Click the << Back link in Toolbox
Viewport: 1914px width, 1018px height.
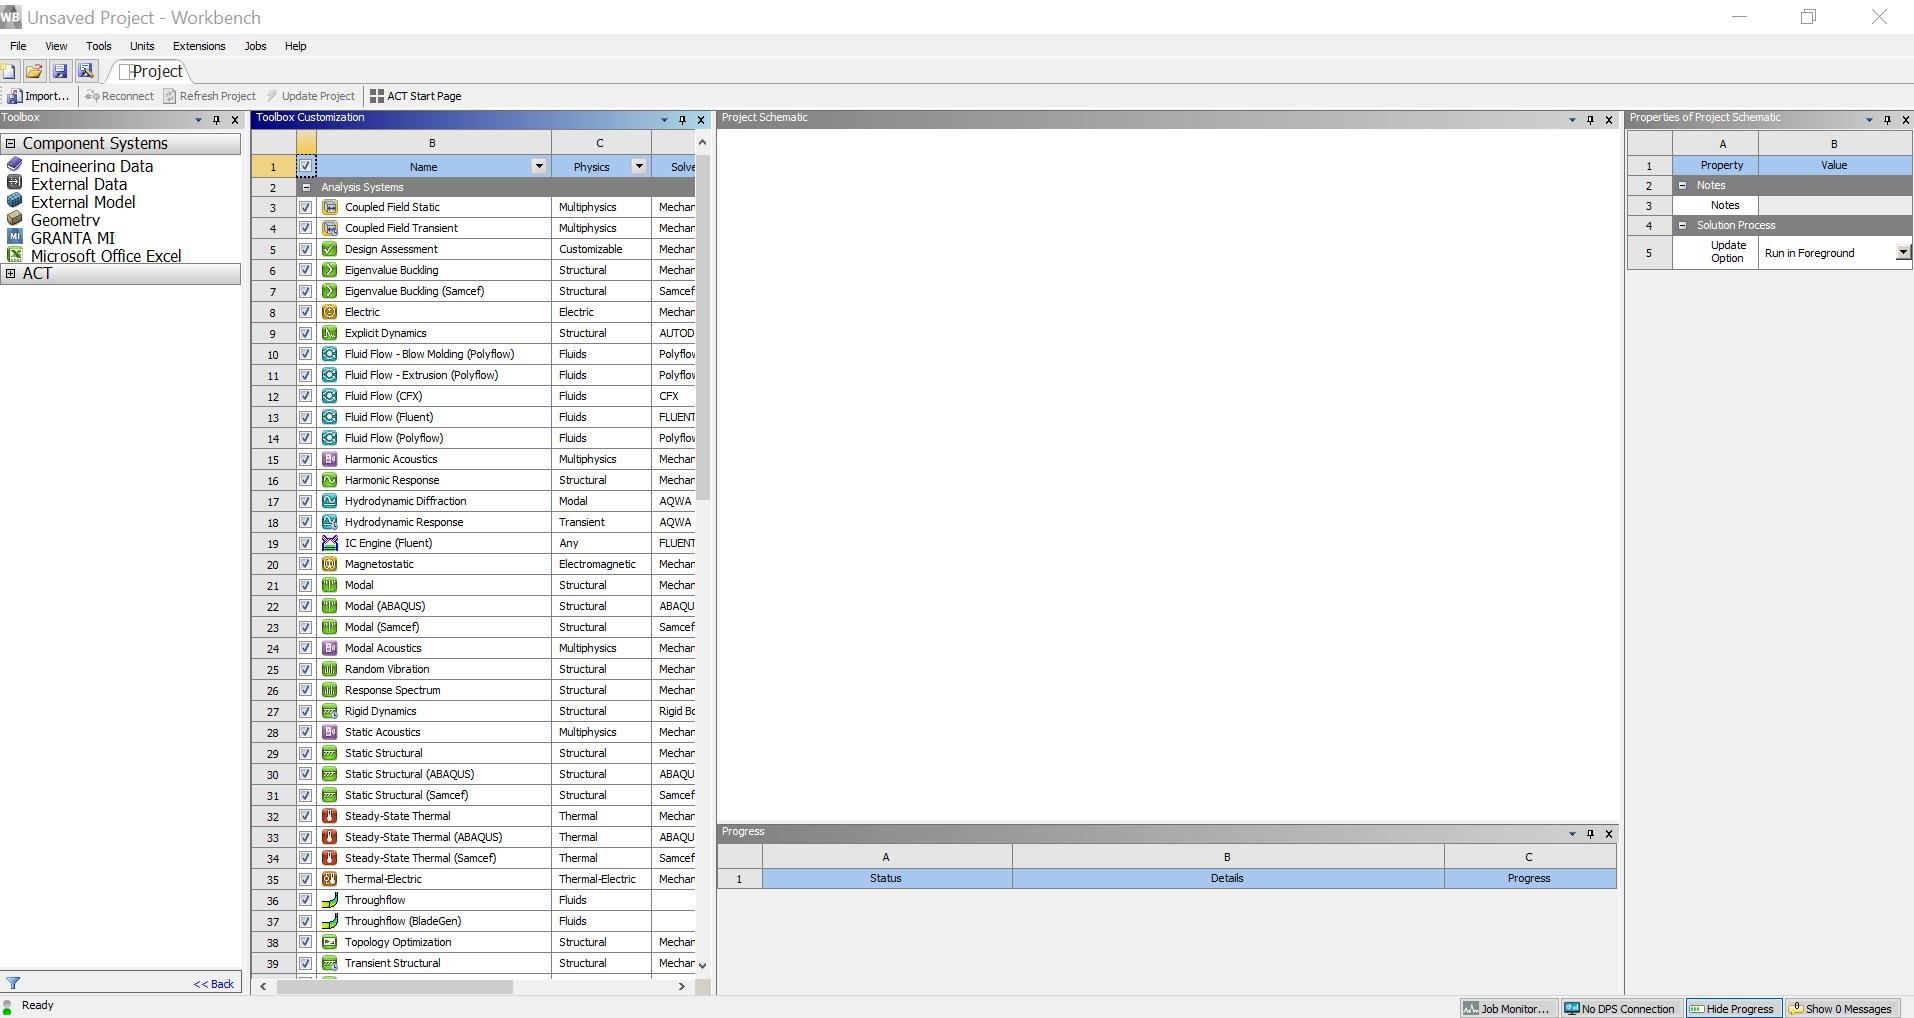click(x=214, y=984)
